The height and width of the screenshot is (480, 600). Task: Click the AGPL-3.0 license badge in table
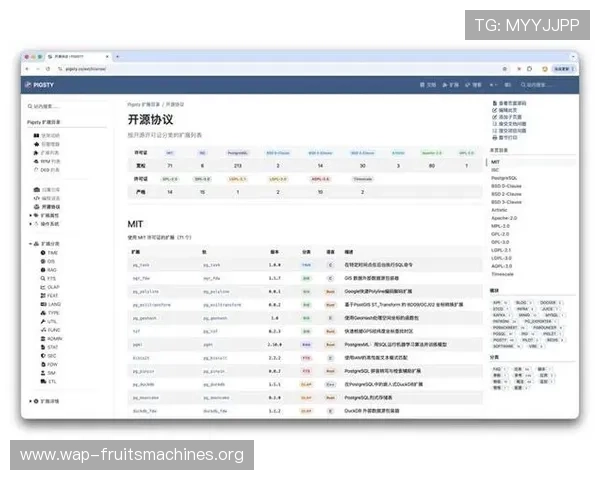(x=320, y=179)
